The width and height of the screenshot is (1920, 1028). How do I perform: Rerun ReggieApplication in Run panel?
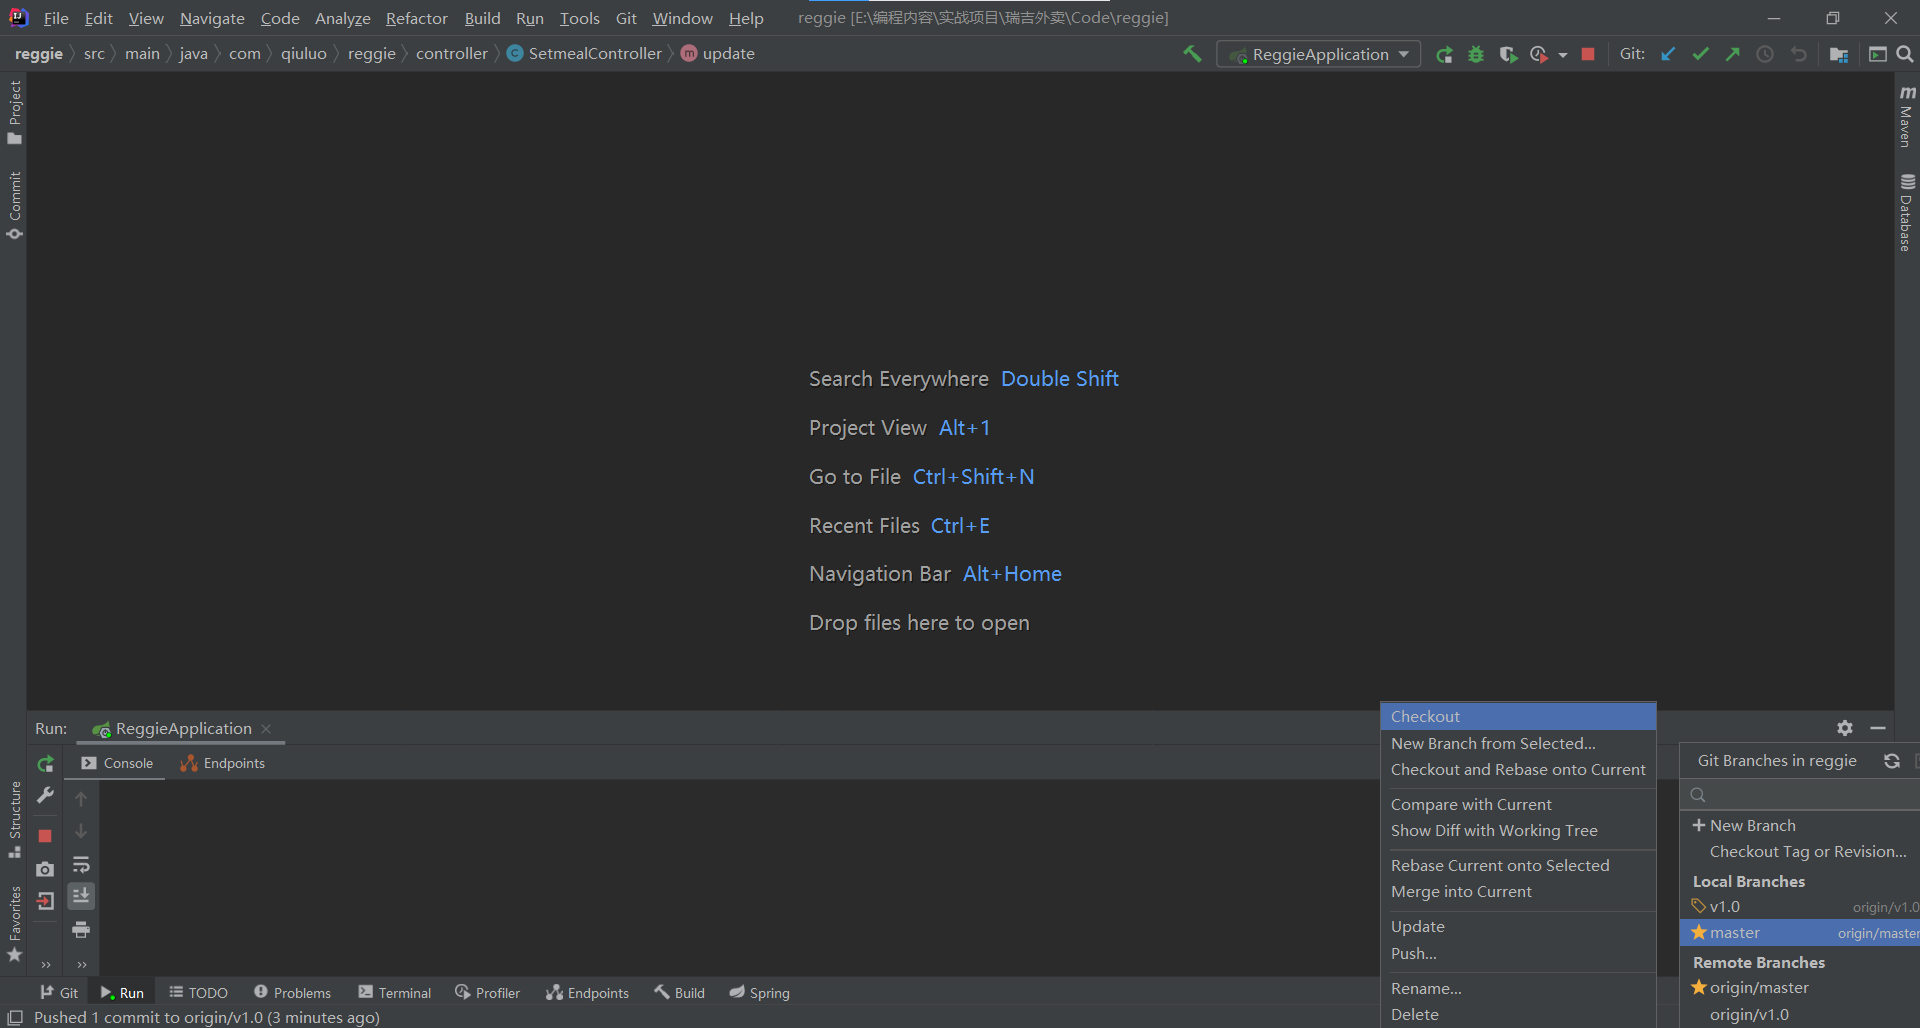coord(45,764)
